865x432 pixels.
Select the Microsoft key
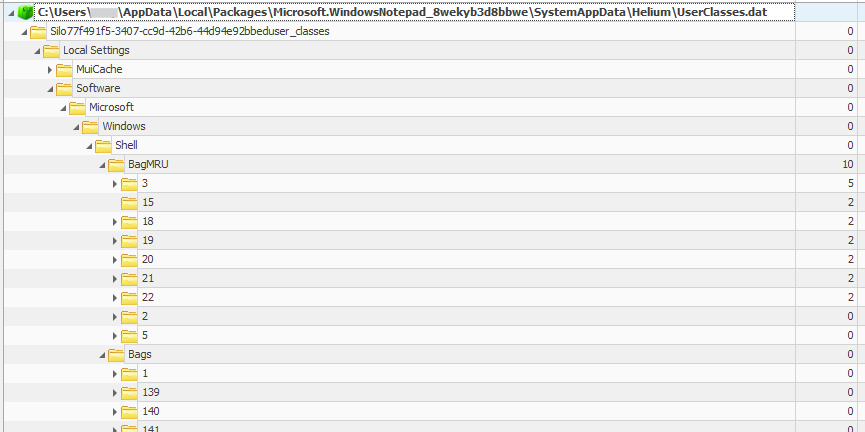(111, 107)
